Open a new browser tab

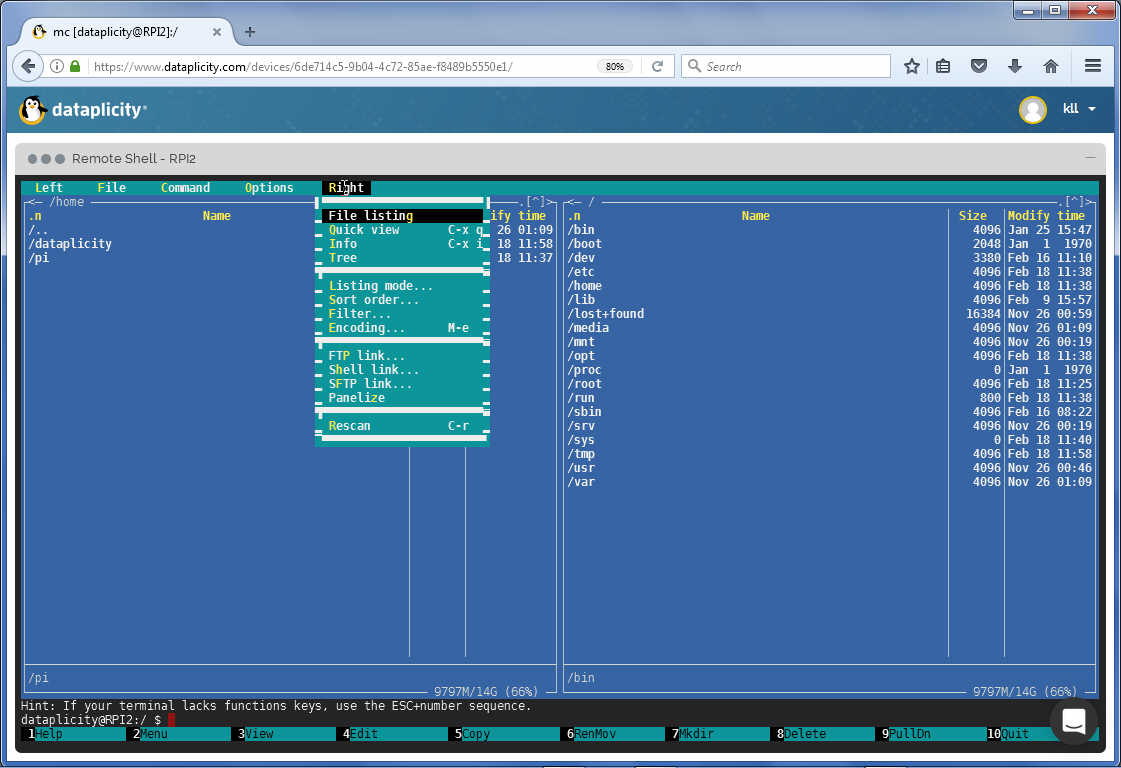click(x=250, y=31)
